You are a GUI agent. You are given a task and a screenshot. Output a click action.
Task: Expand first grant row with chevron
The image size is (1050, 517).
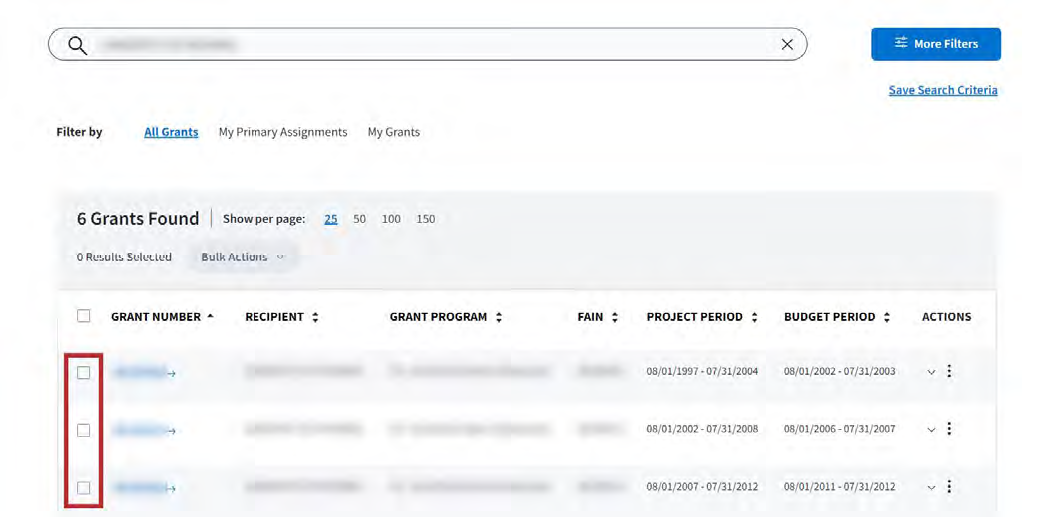[x=931, y=372]
